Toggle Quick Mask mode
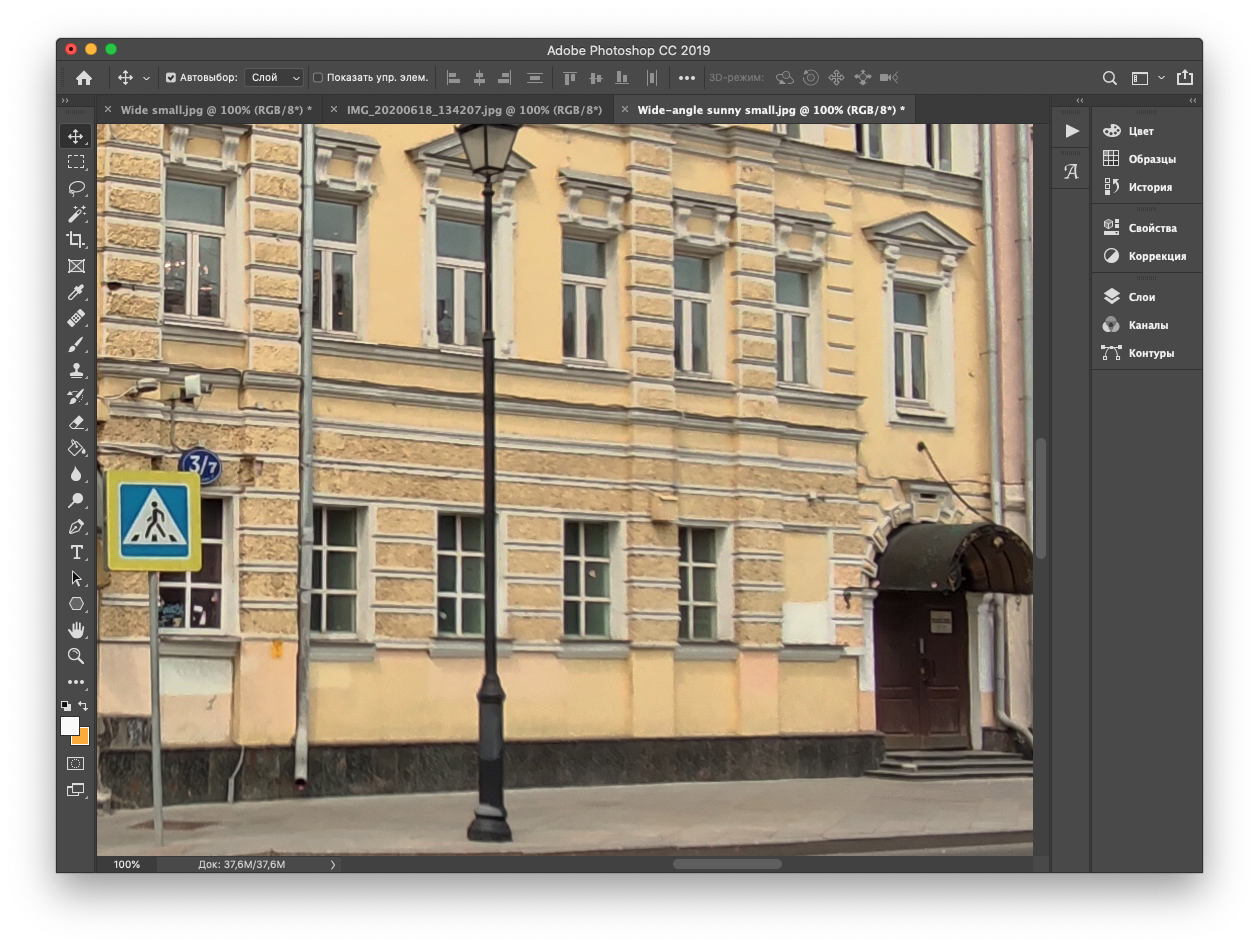This screenshot has height=947, width=1259. pyautogui.click(x=76, y=763)
